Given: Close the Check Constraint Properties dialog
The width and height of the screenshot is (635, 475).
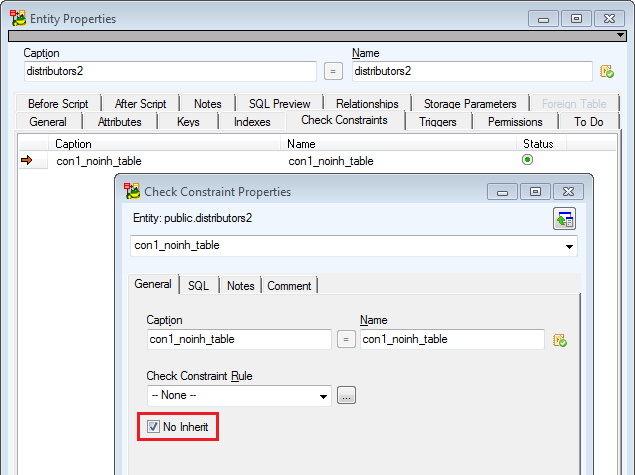Looking at the screenshot, I should click(569, 192).
